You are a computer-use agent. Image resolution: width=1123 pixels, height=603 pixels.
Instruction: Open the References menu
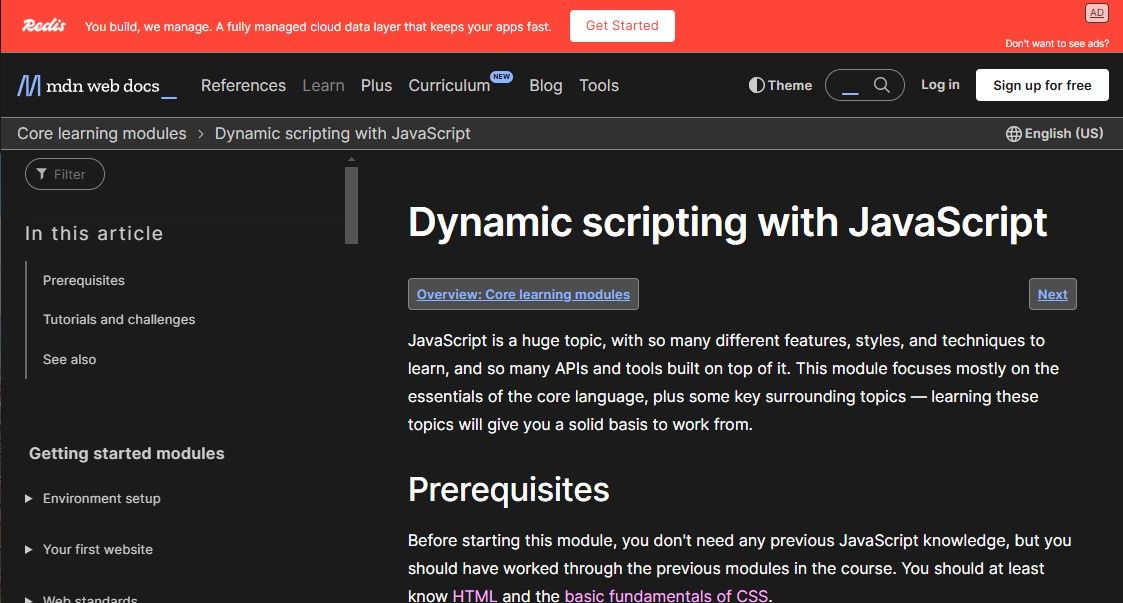point(243,86)
